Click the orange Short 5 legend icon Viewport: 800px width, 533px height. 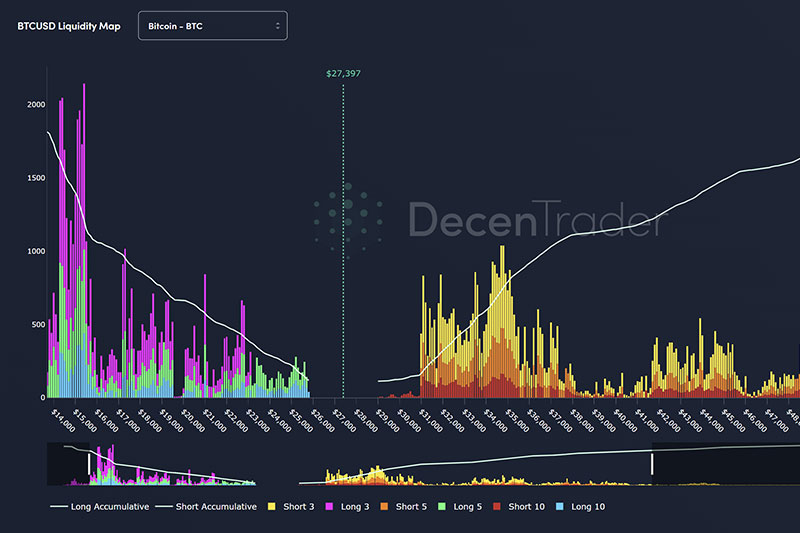coord(385,507)
